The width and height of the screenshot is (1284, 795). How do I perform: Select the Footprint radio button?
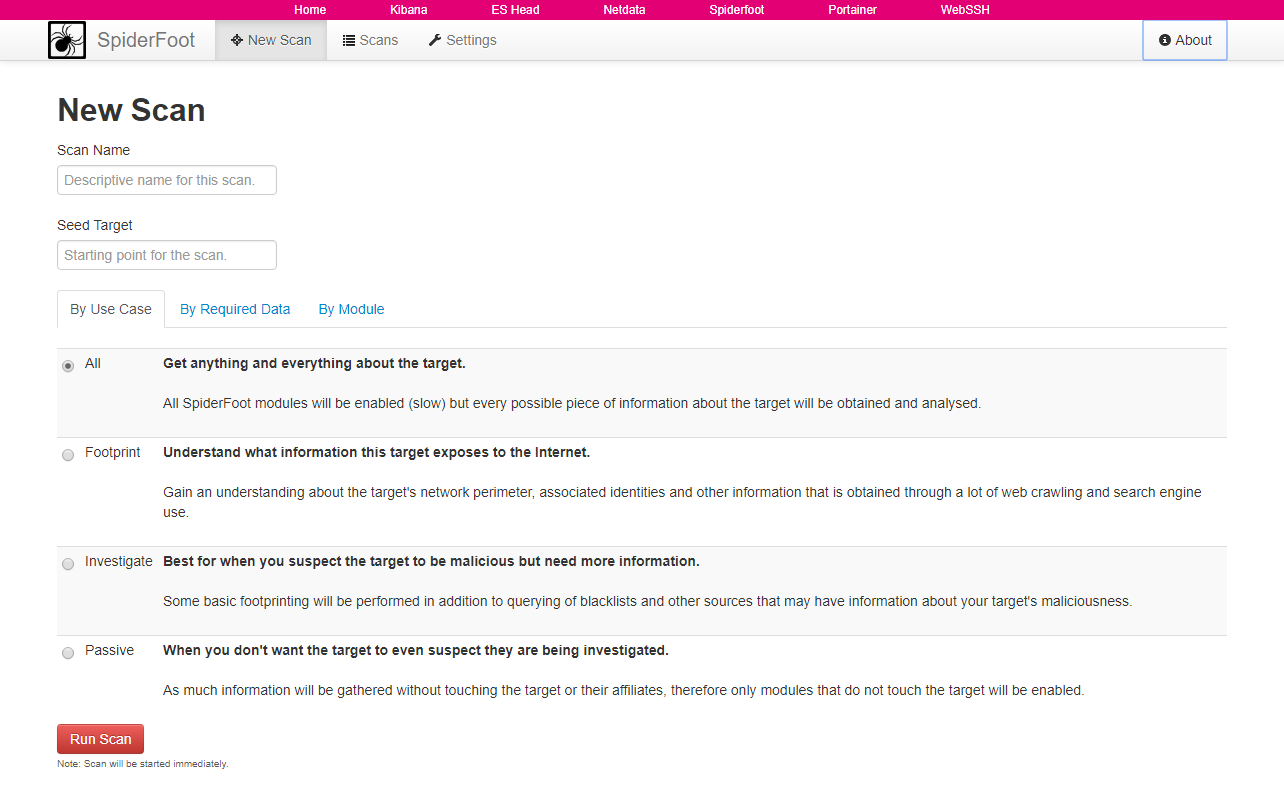coord(68,455)
